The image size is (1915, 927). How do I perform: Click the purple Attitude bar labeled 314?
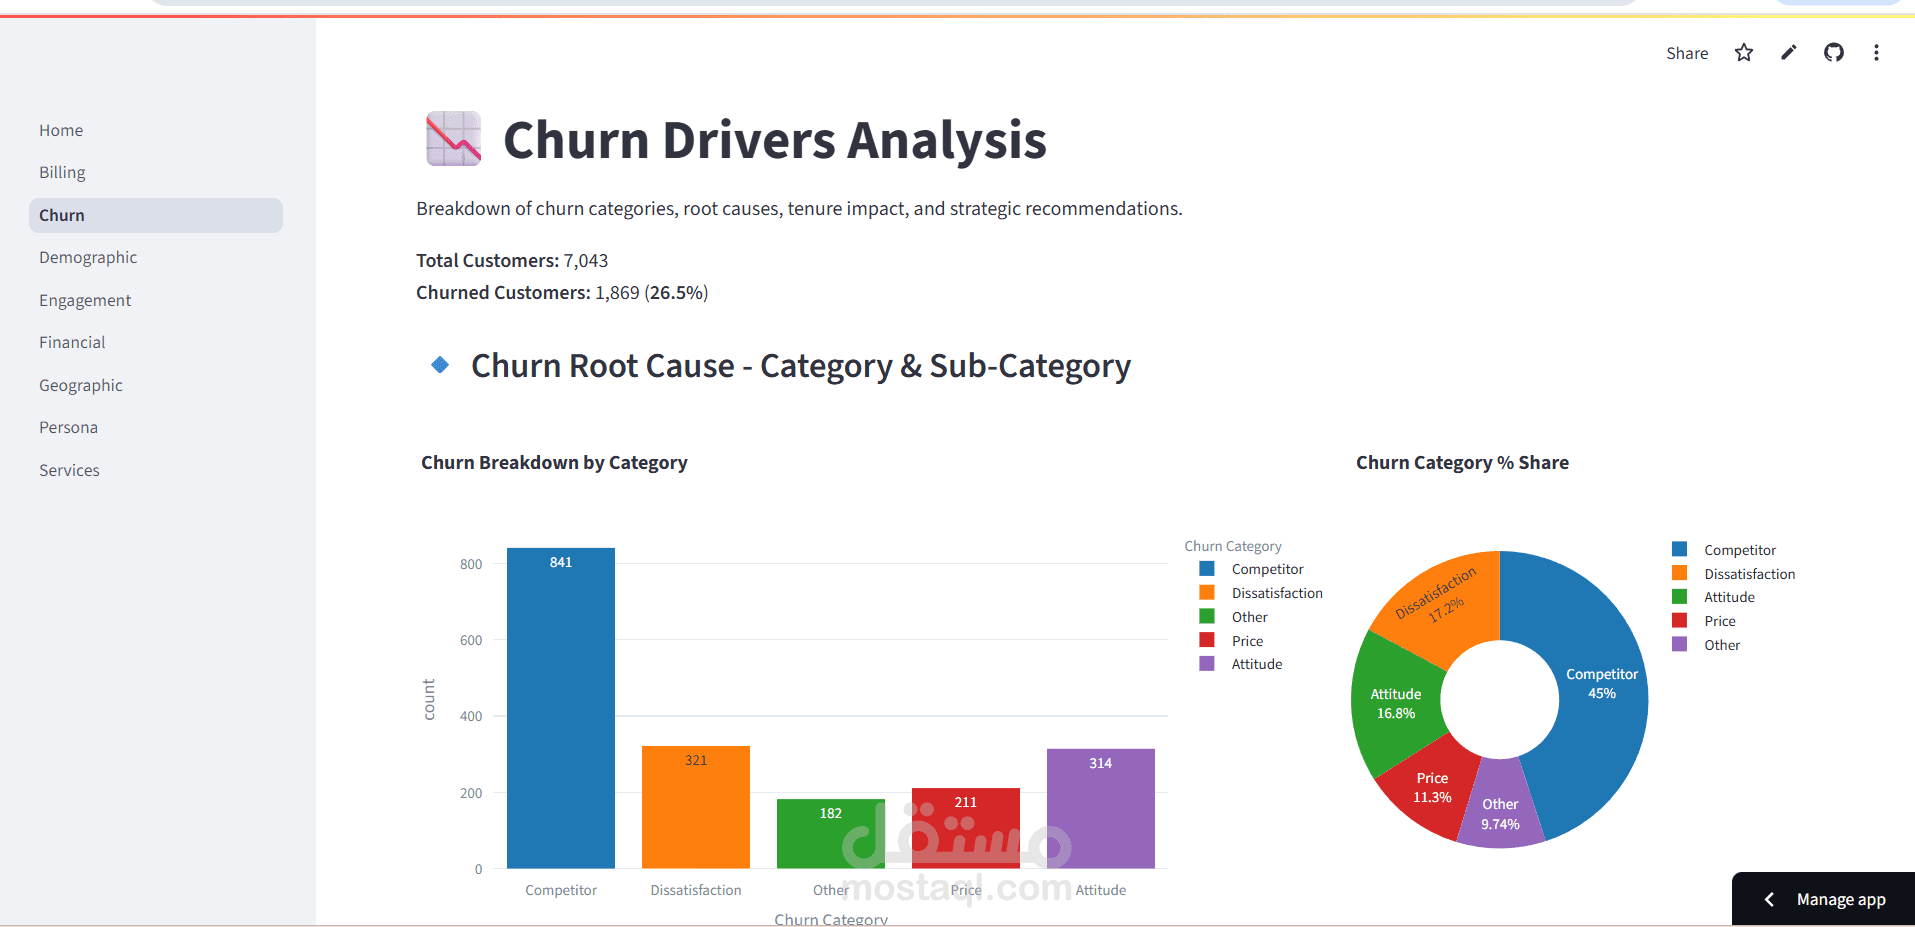(1101, 808)
